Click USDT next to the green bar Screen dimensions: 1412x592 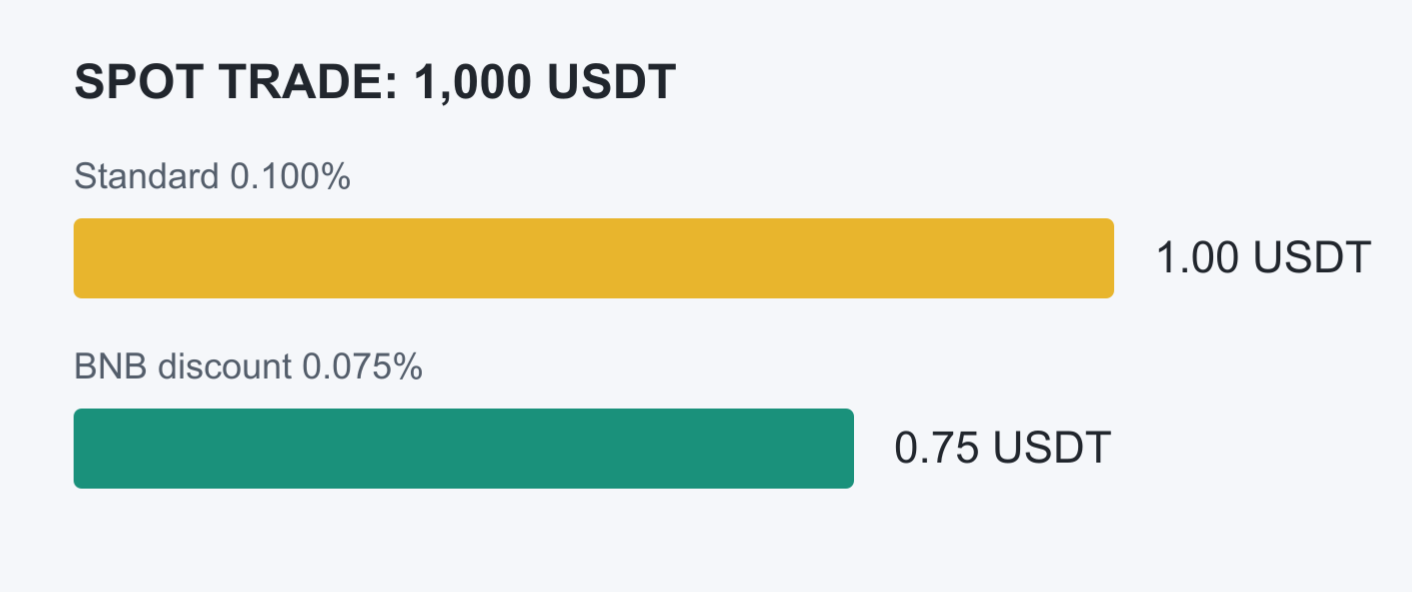1053,448
